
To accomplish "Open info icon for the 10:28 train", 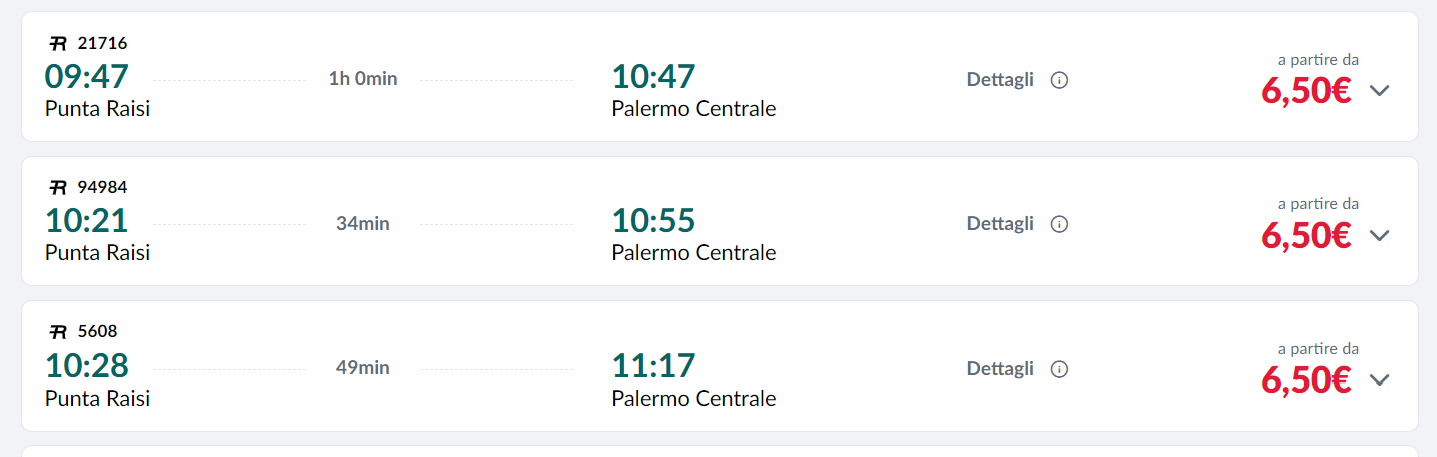I will [x=1060, y=369].
